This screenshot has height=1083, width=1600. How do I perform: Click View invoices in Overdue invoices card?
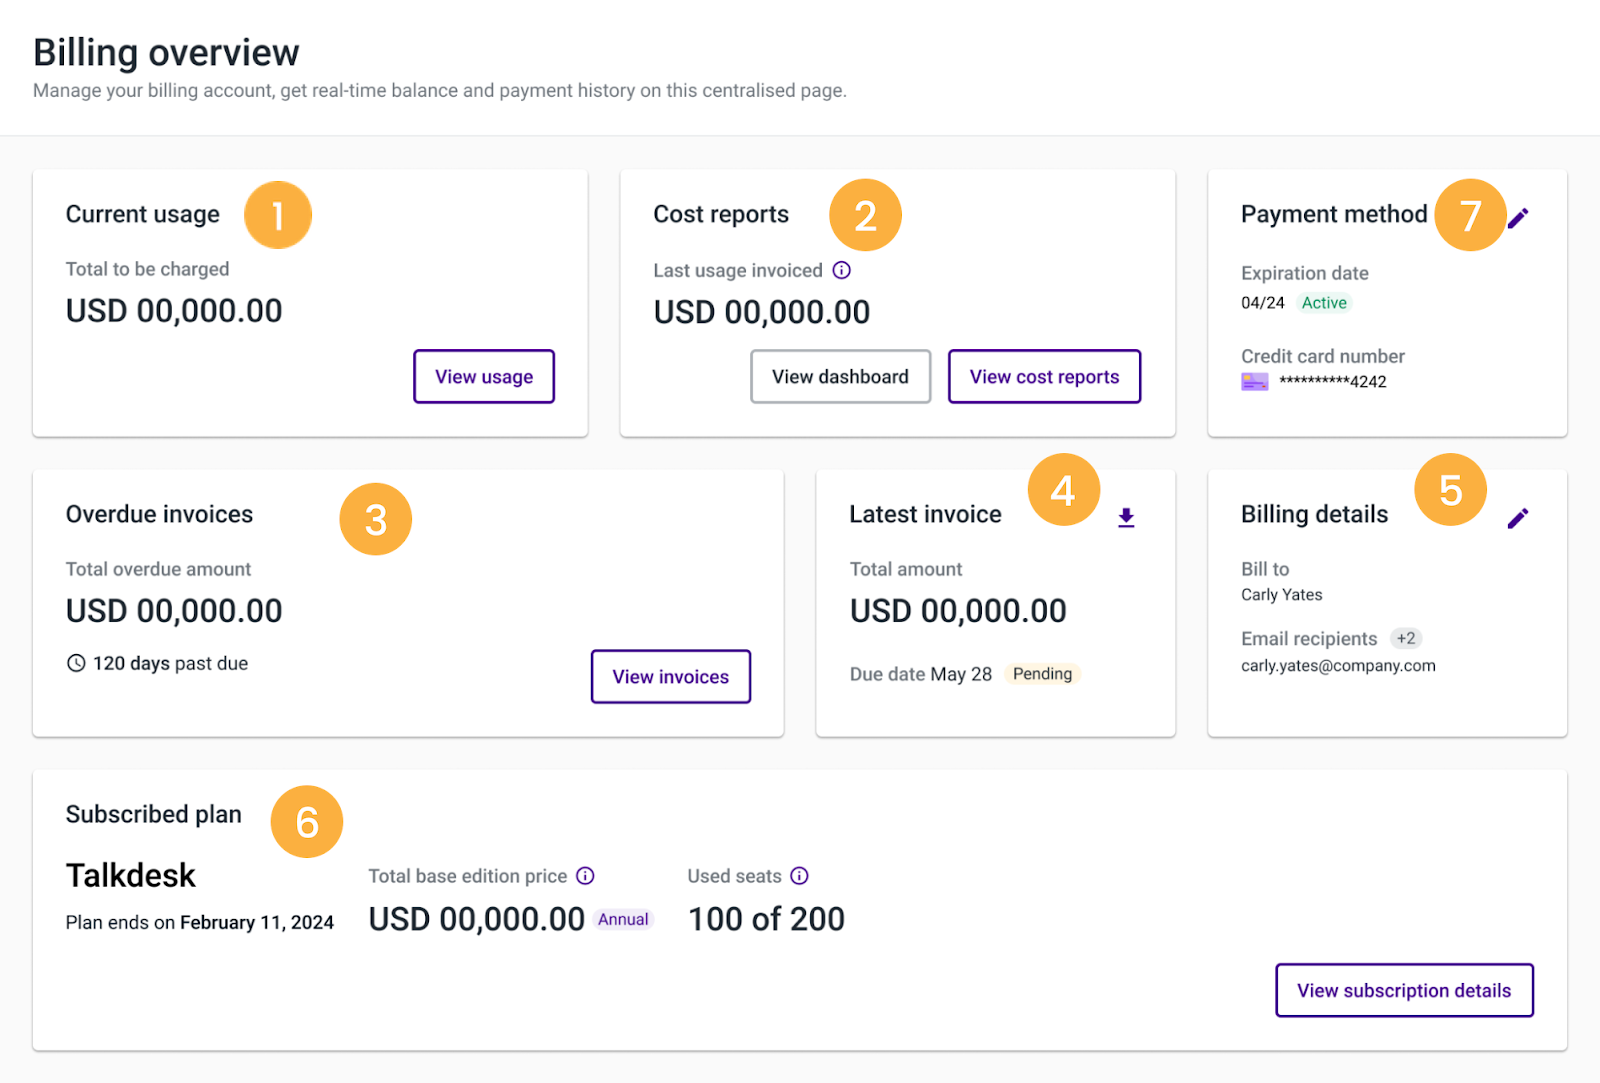click(x=670, y=676)
